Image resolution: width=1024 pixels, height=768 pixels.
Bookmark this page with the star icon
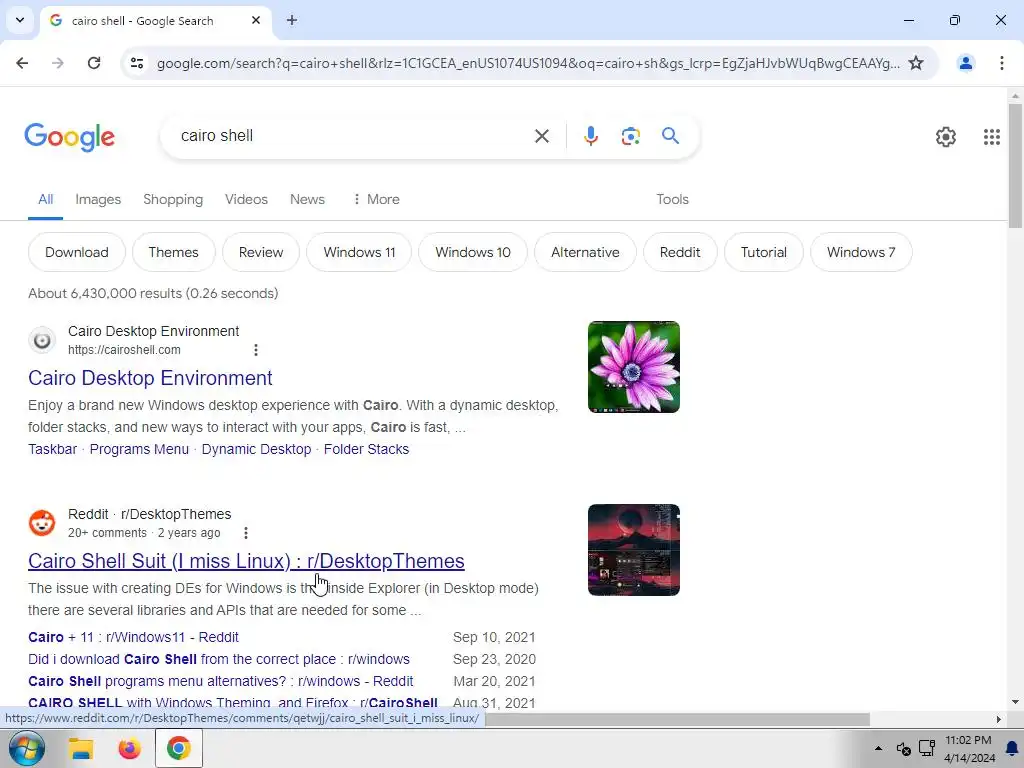pyautogui.click(x=916, y=63)
